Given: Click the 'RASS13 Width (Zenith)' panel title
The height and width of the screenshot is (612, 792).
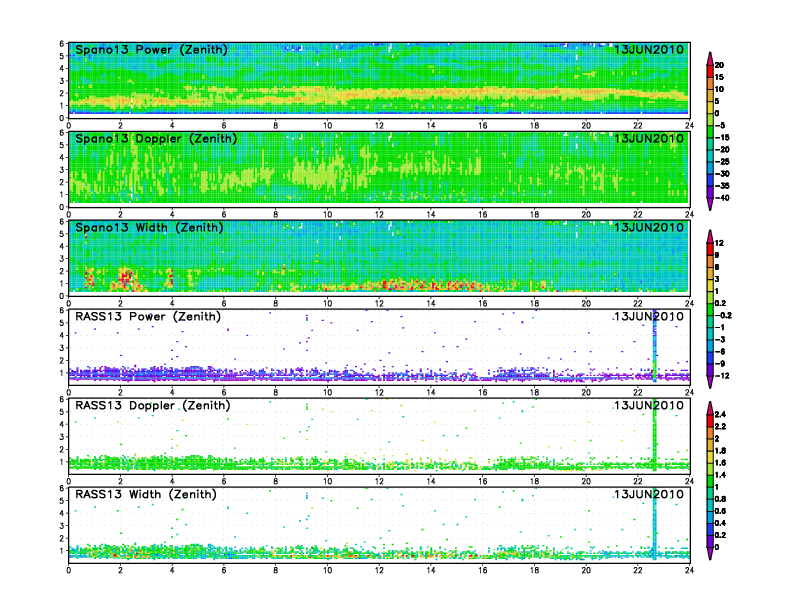Looking at the screenshot, I should click(x=145, y=494).
